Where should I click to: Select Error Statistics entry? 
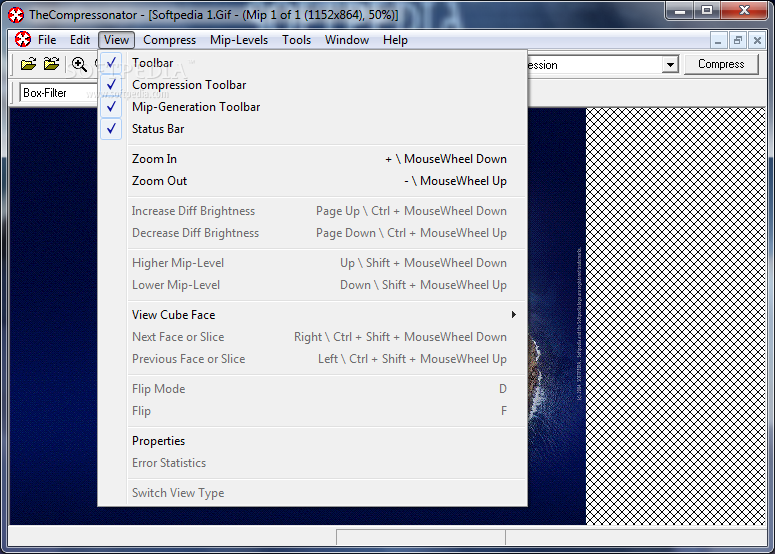(313, 463)
